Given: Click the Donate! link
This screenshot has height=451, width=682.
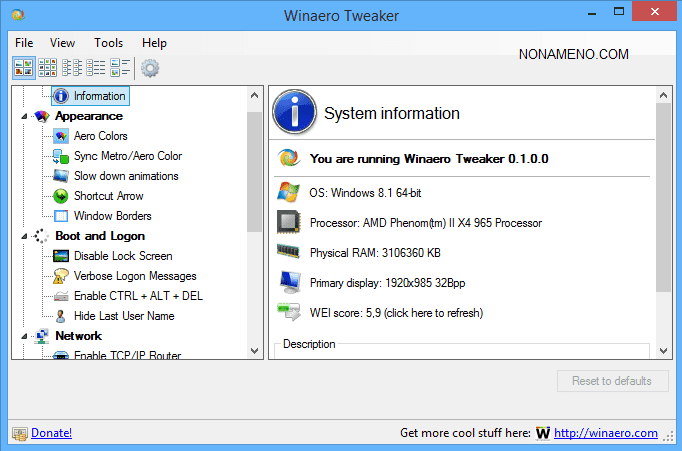Looking at the screenshot, I should click(51, 433).
